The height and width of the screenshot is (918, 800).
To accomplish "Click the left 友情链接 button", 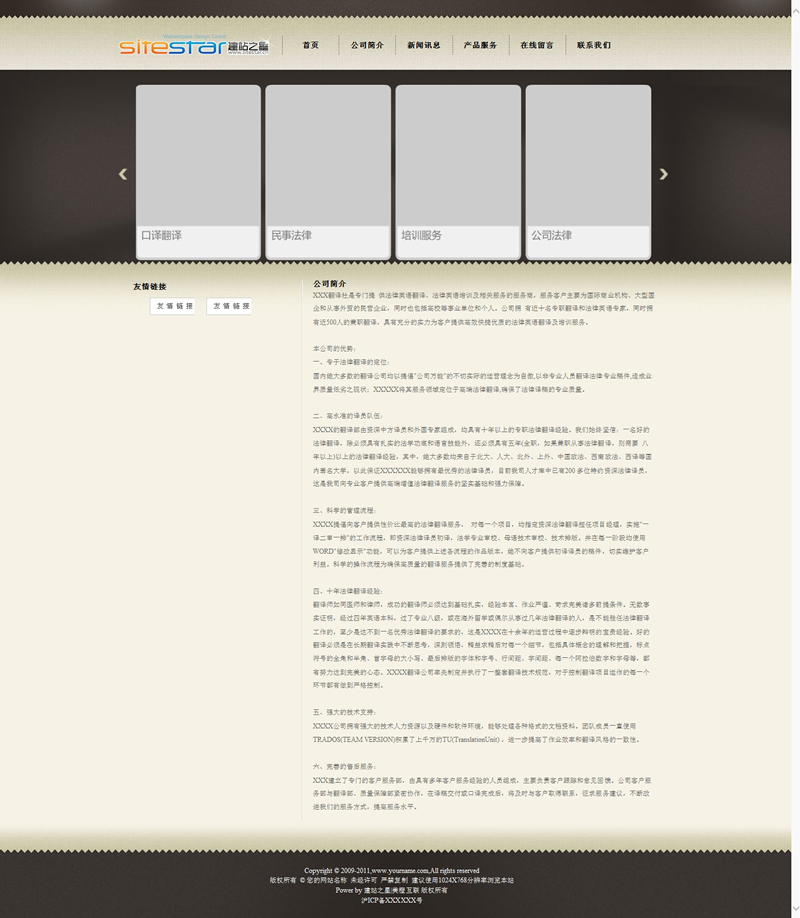I will click(173, 306).
